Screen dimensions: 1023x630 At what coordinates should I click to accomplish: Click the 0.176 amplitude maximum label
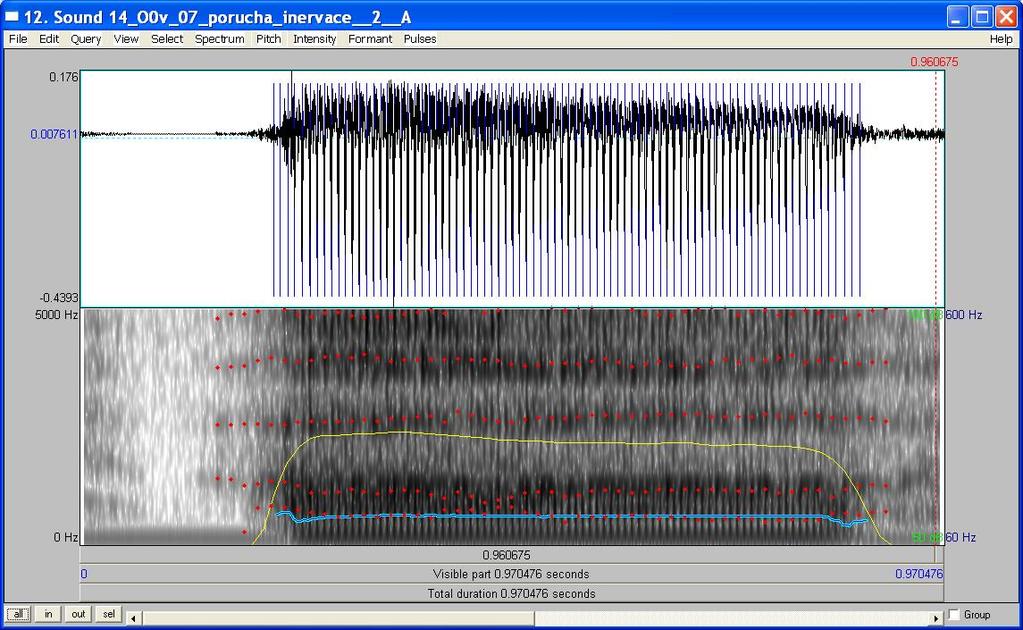tap(63, 77)
